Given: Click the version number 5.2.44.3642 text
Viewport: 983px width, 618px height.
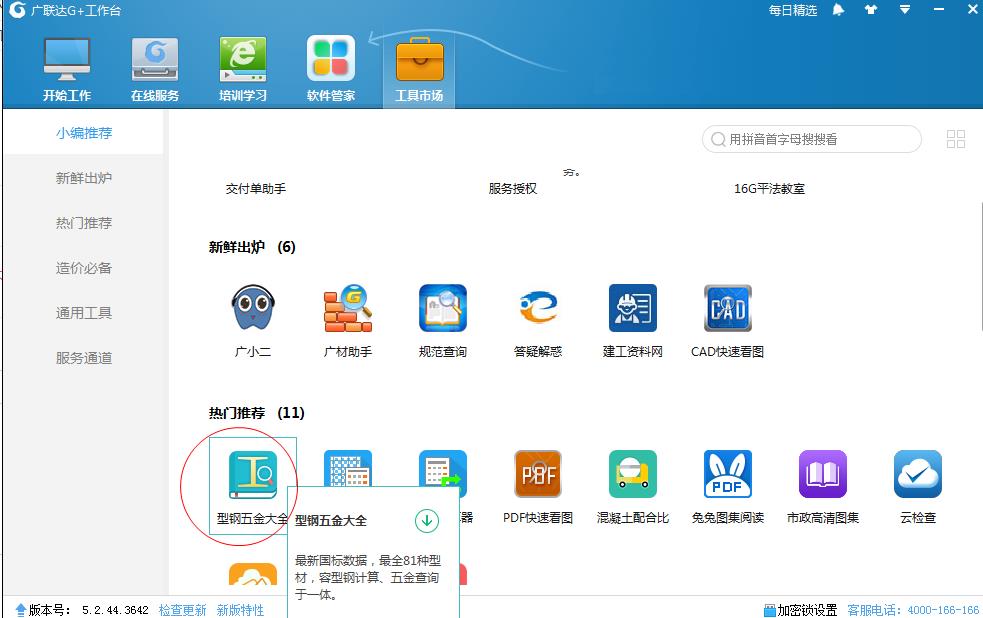Looking at the screenshot, I should coord(115,610).
